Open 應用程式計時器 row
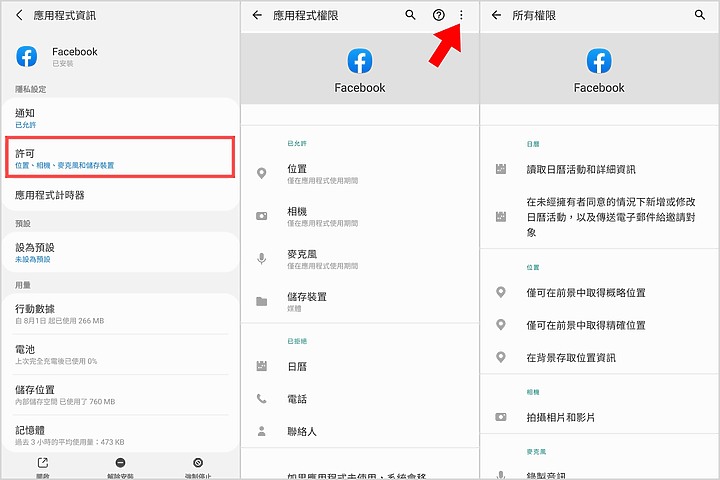Image resolution: width=720 pixels, height=480 pixels. pyautogui.click(x=120, y=195)
